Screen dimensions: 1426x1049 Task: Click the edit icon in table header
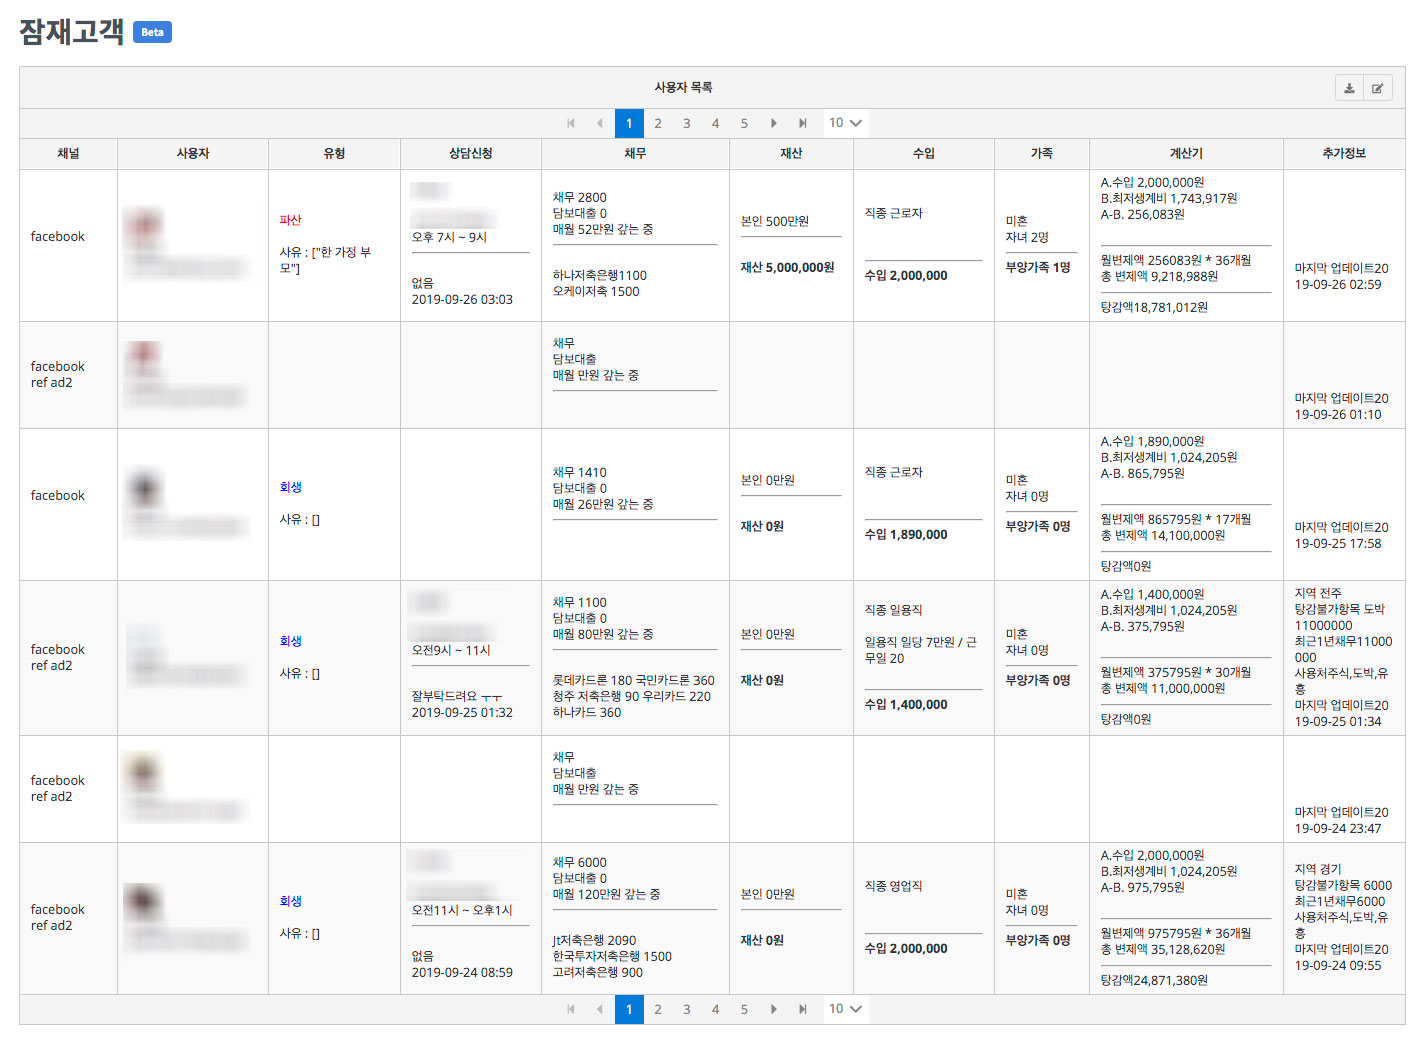click(1377, 88)
